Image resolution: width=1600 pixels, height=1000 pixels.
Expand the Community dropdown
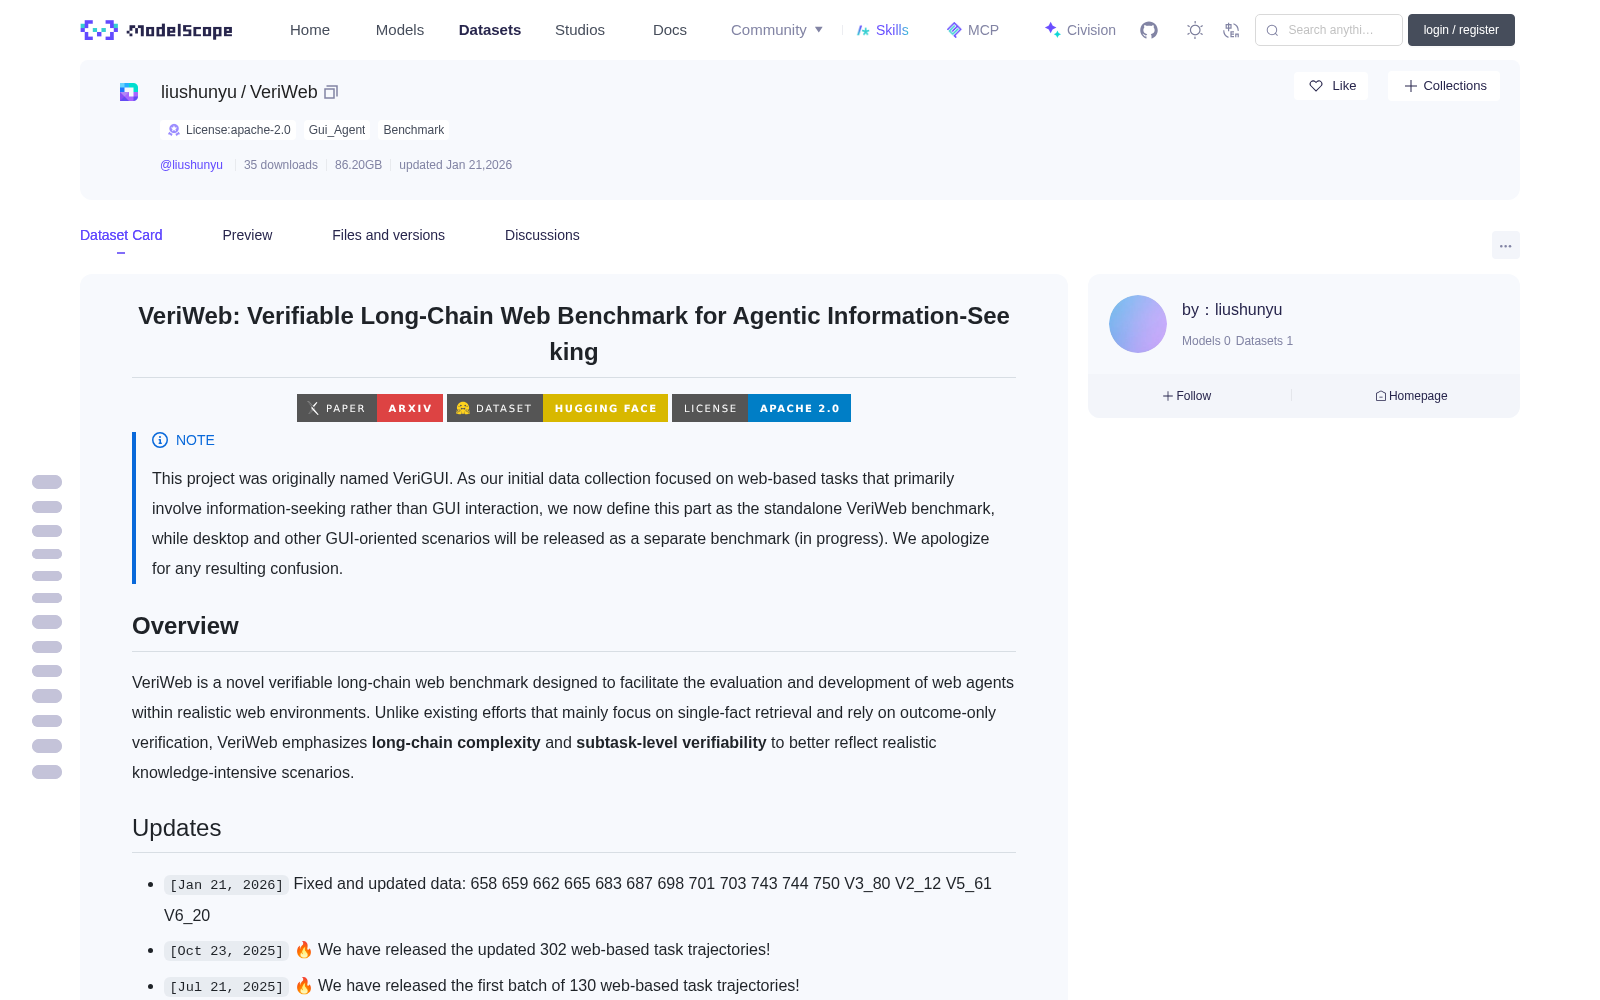pos(777,30)
